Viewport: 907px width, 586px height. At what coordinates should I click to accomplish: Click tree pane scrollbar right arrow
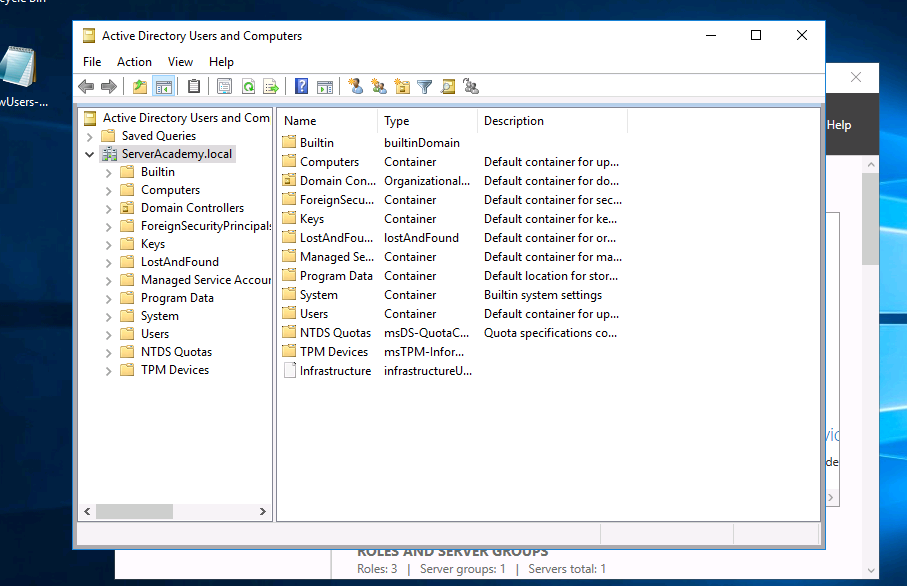(263, 511)
